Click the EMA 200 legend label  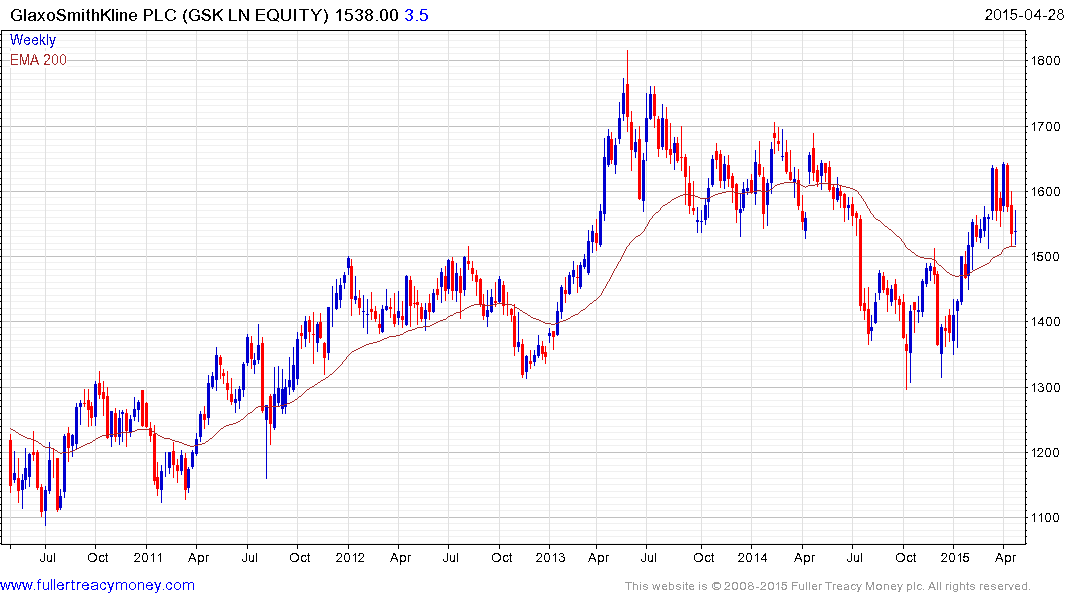pyautogui.click(x=38, y=60)
